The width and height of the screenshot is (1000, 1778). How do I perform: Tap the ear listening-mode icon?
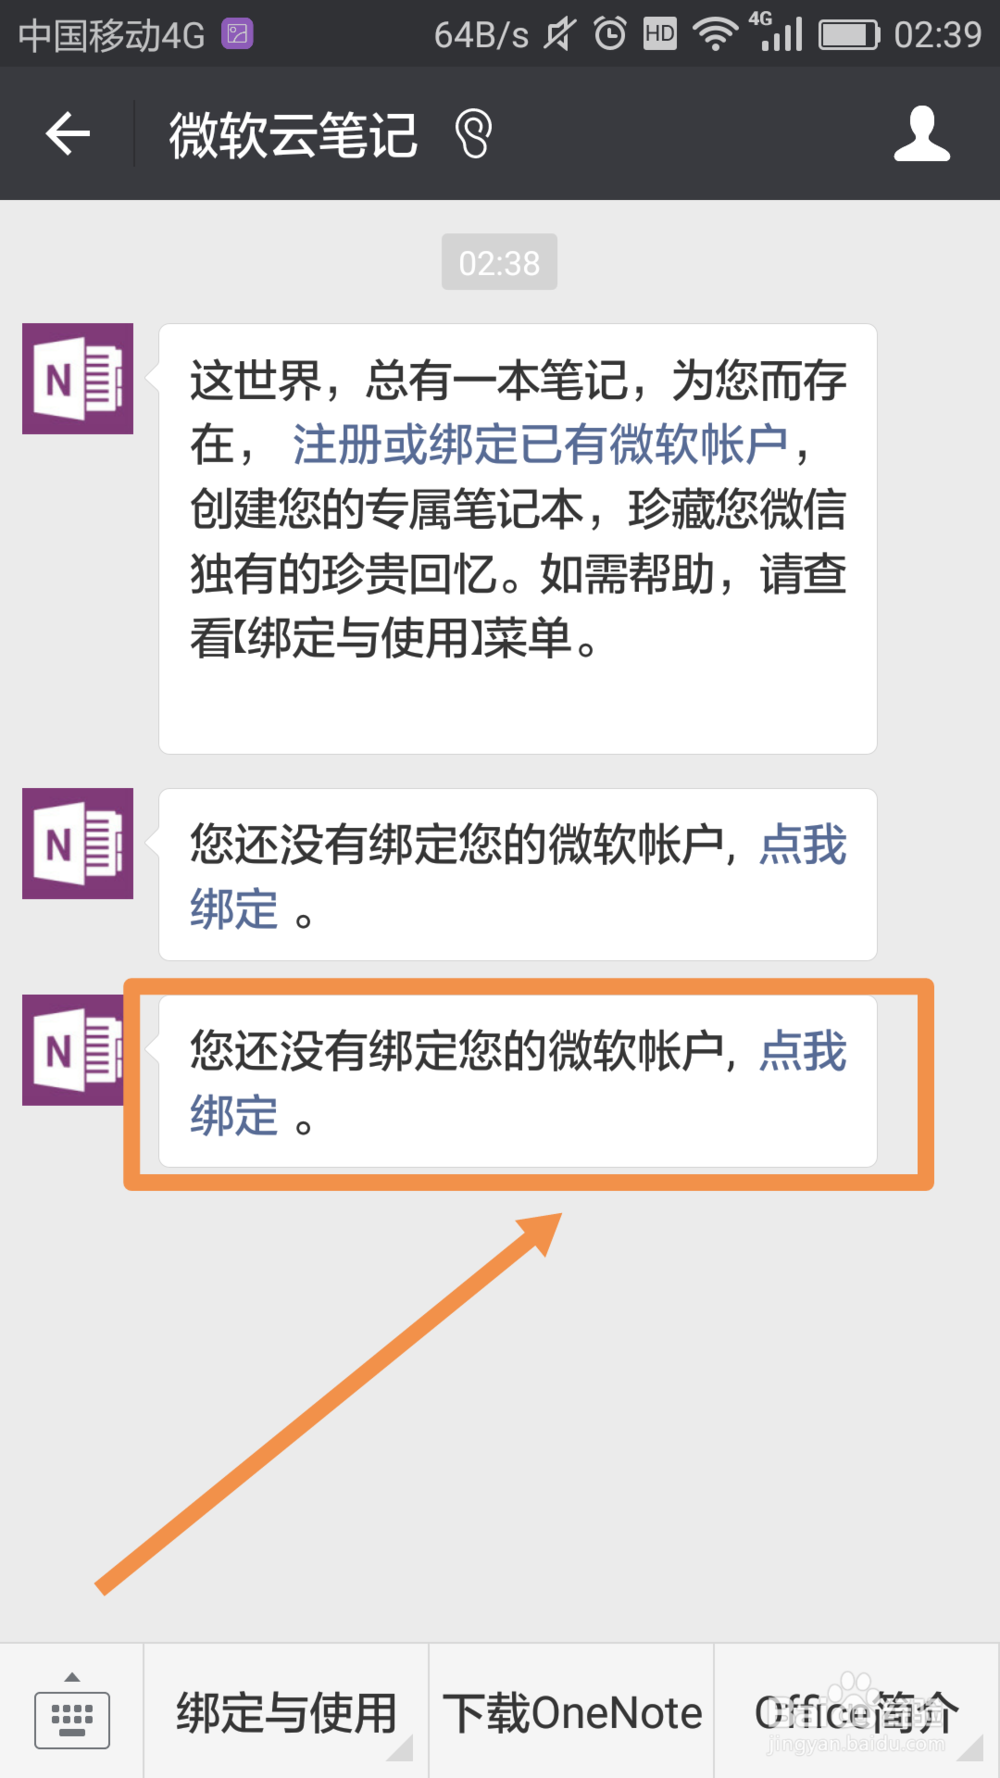[x=474, y=134]
